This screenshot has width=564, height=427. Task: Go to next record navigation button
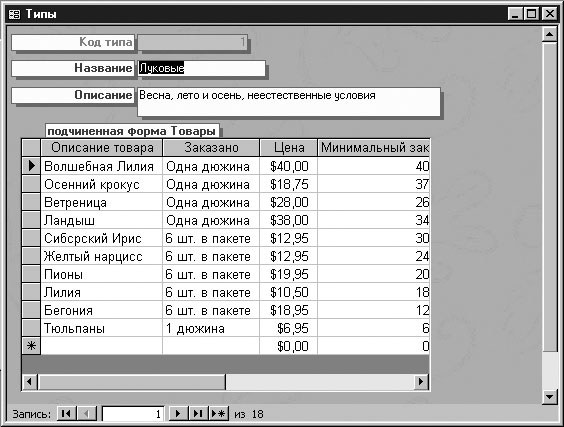point(178,414)
